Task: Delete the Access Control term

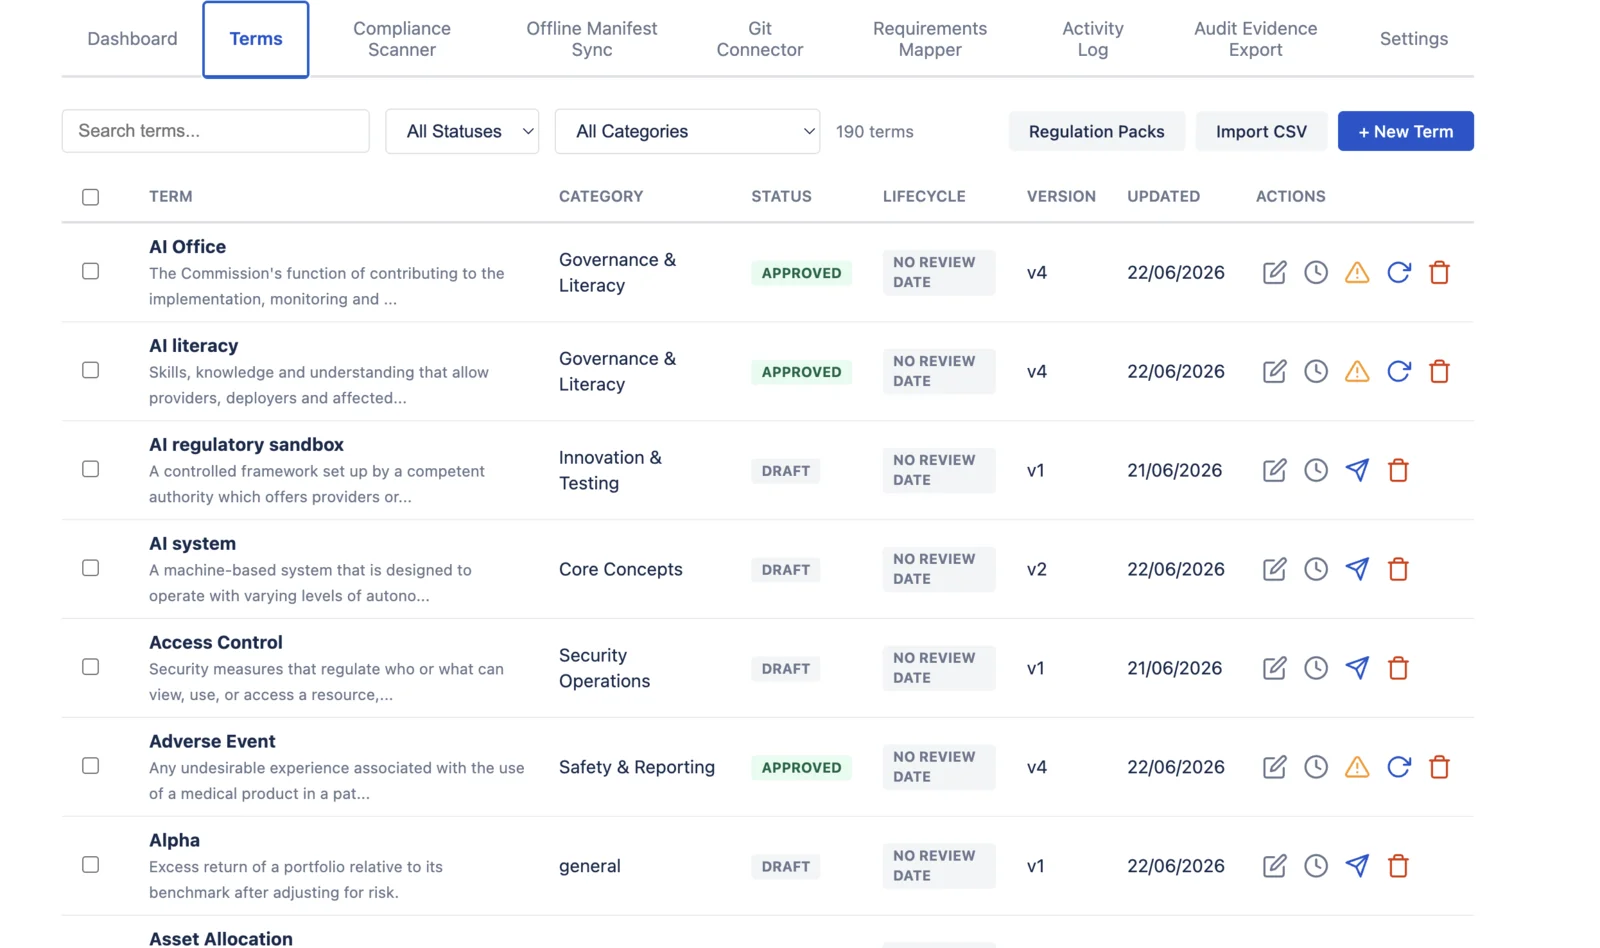Action: click(x=1399, y=668)
